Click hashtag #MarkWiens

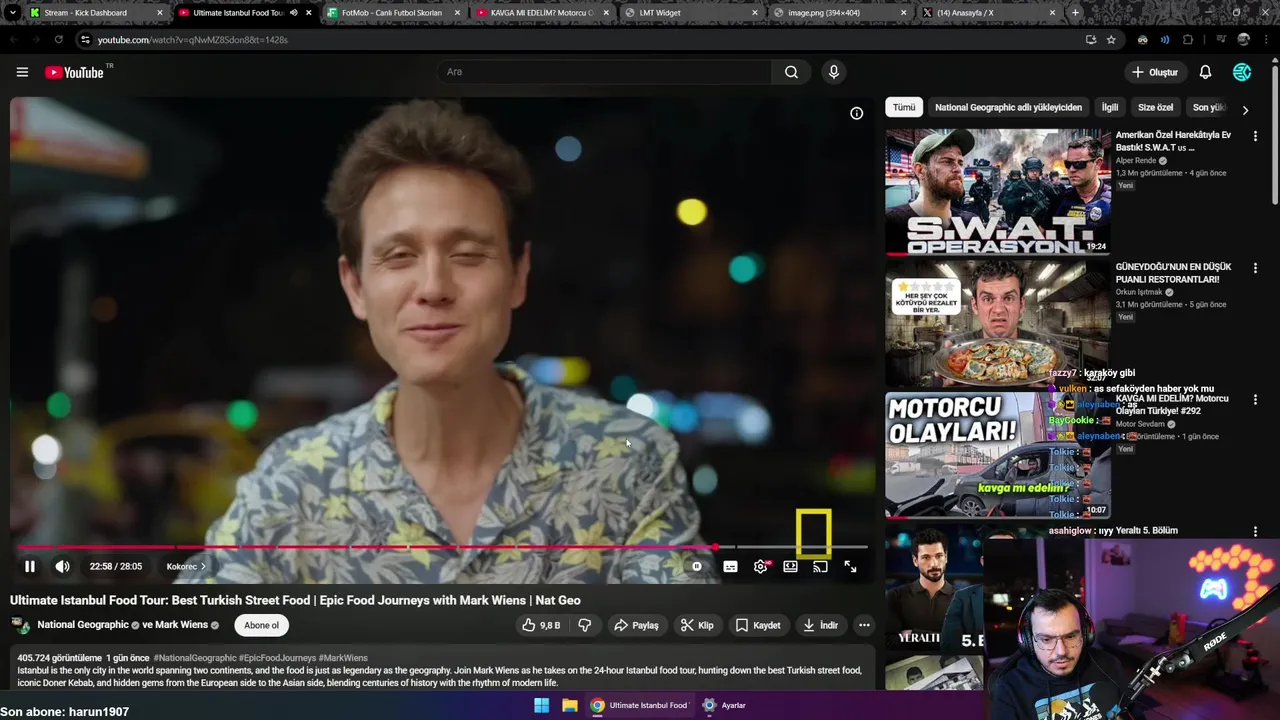pyautogui.click(x=343, y=658)
